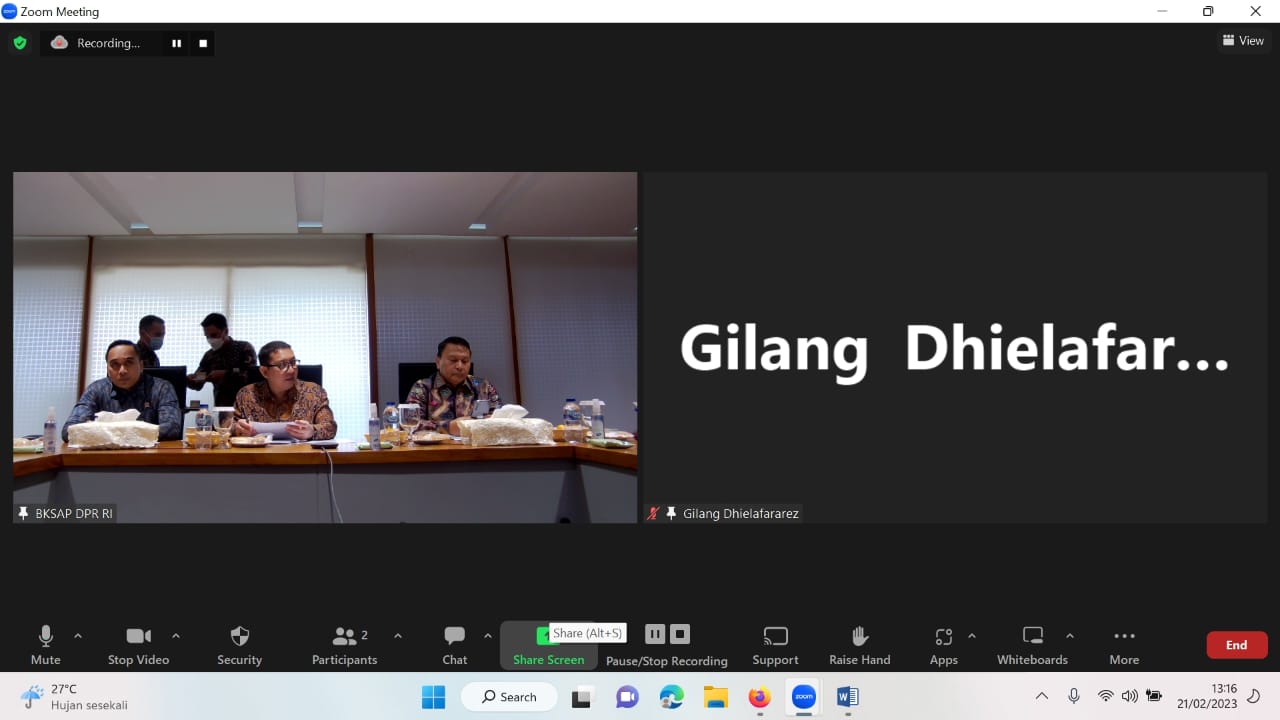Open Task View in the taskbar
This screenshot has width=1280, height=720.
[x=582, y=697]
